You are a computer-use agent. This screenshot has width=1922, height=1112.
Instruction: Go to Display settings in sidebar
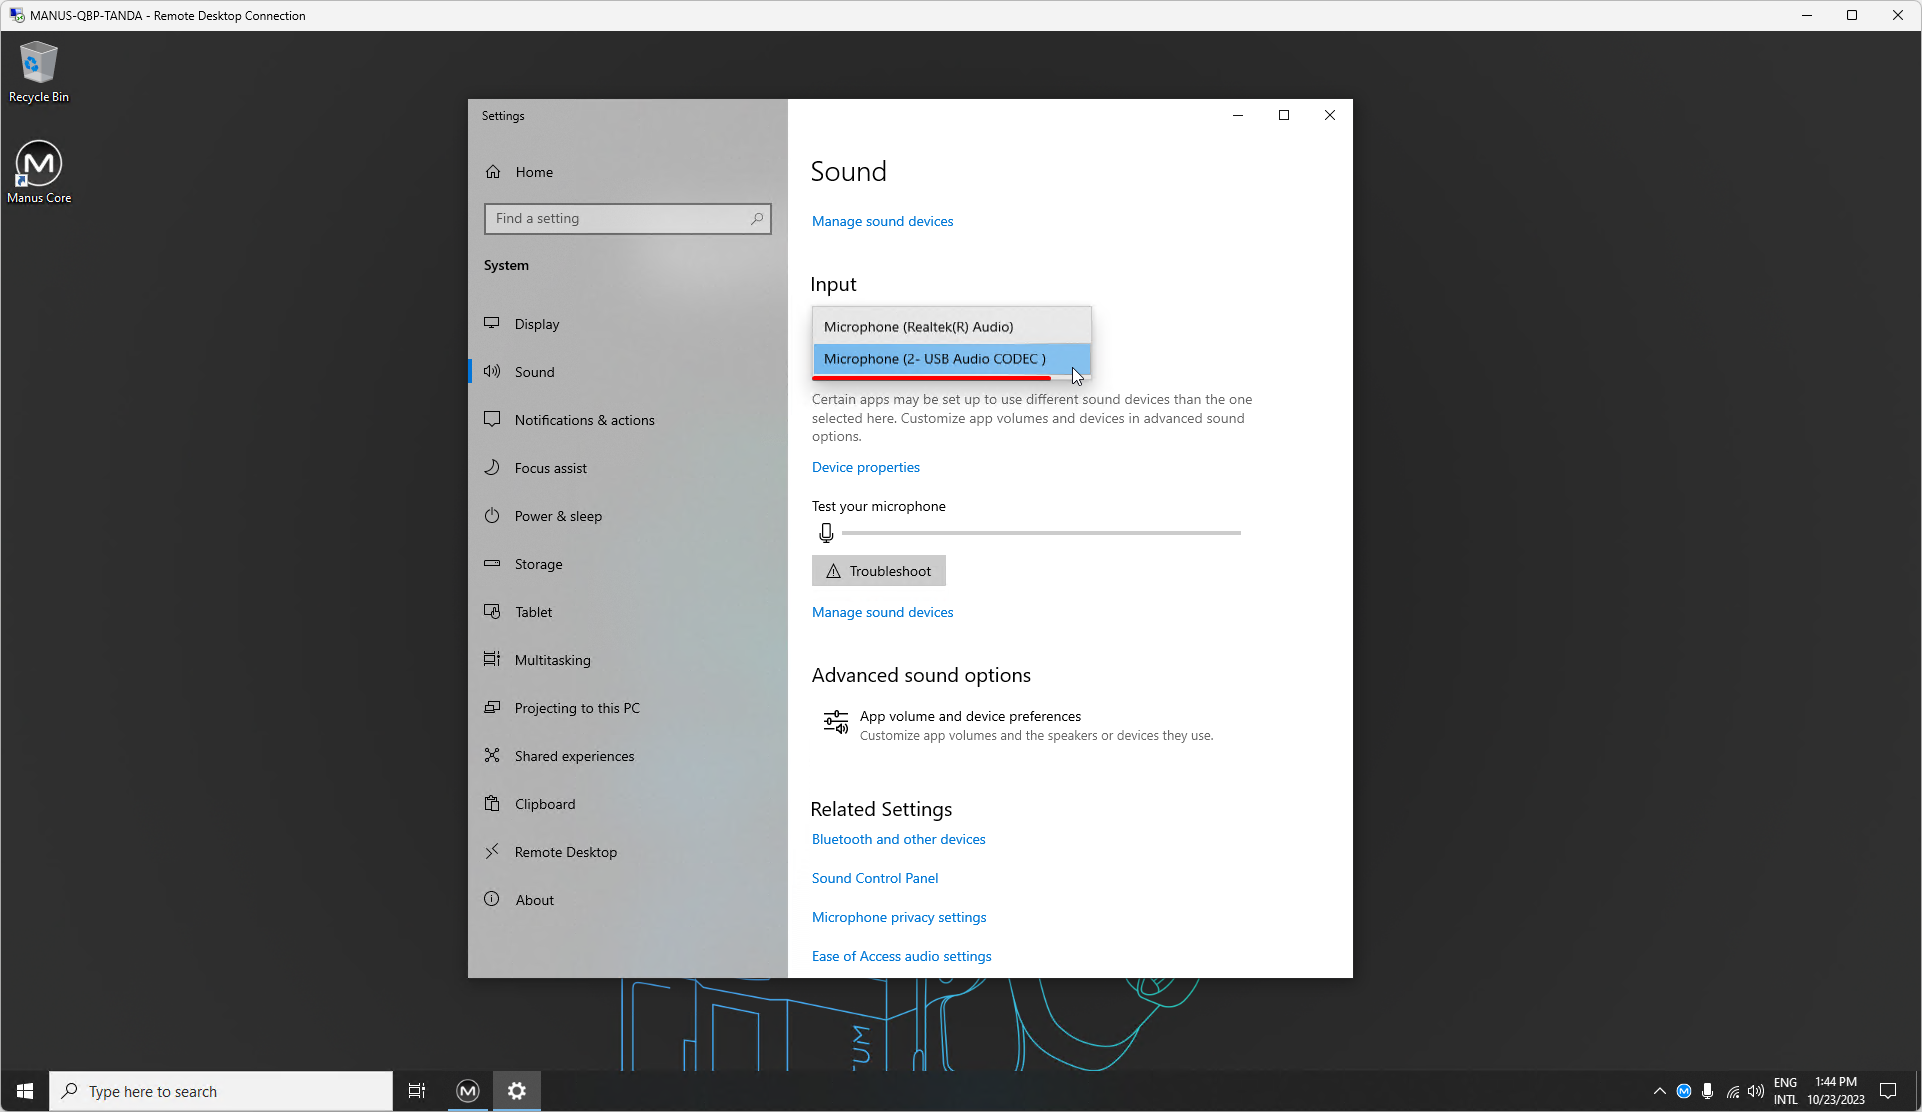pos(536,324)
